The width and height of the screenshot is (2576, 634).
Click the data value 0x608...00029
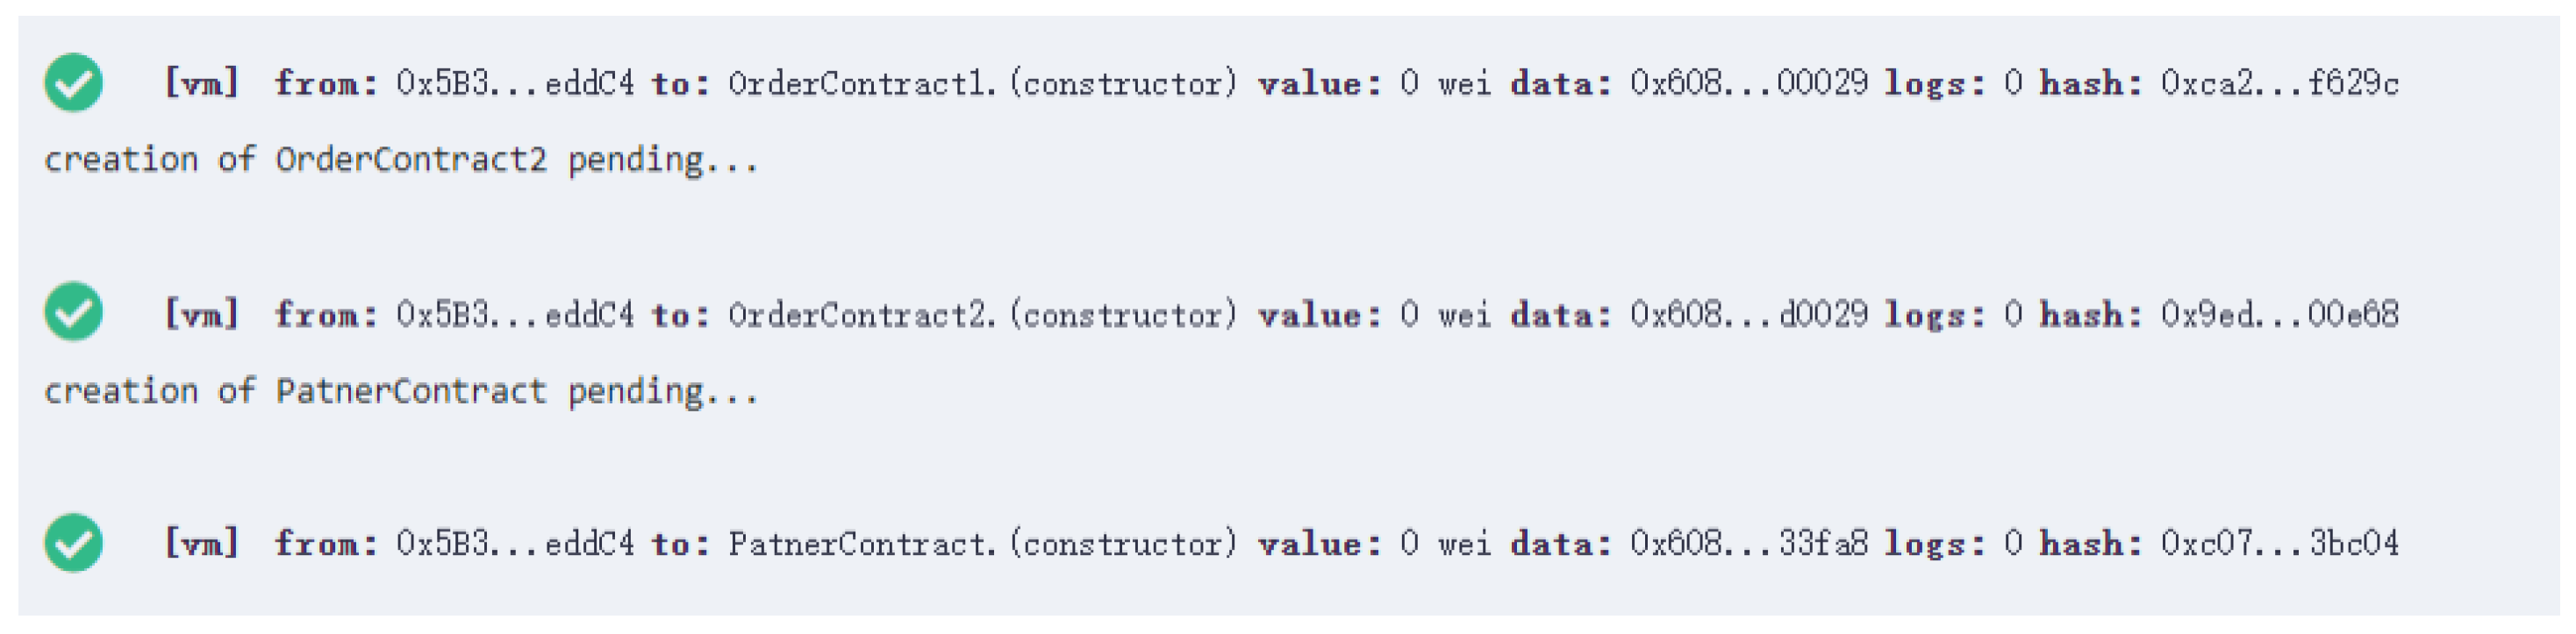tap(1748, 83)
